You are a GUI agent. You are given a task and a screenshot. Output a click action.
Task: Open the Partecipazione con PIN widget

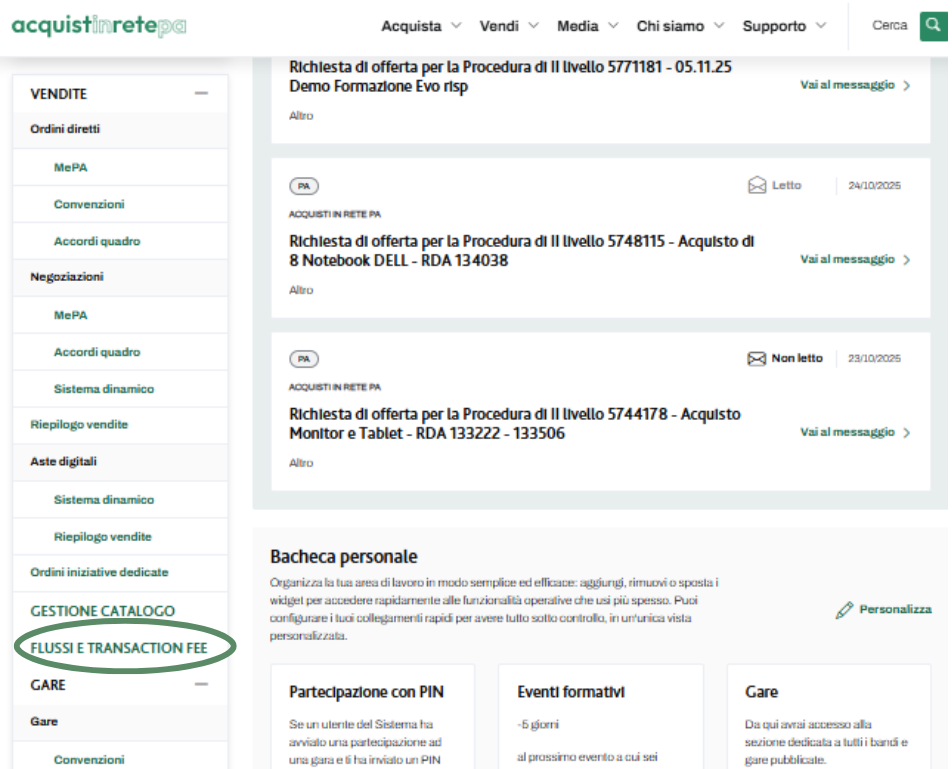tap(366, 692)
